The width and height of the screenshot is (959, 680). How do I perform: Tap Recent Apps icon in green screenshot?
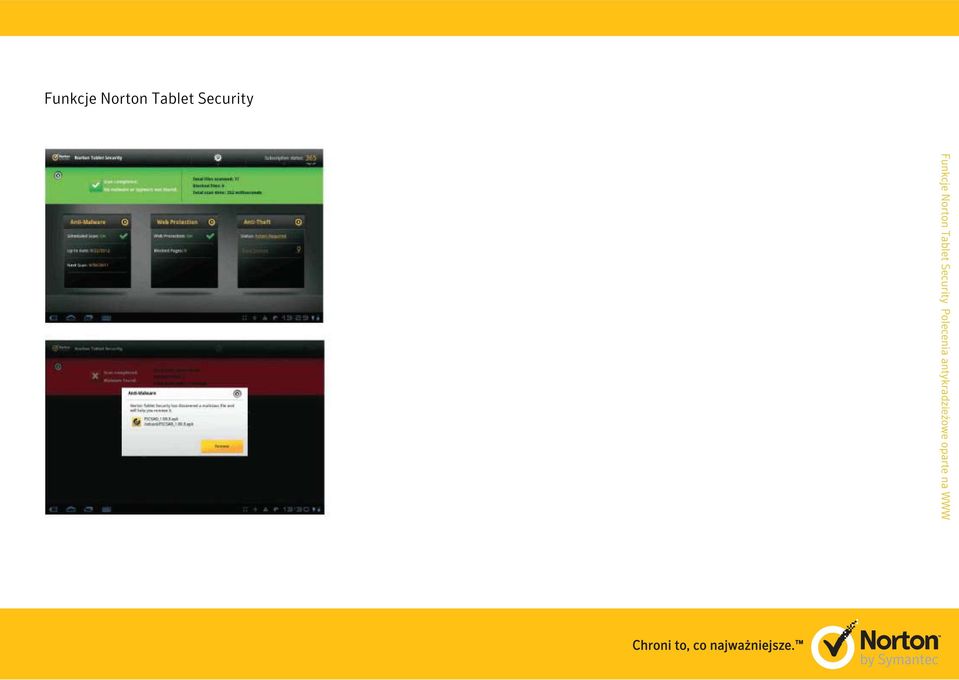[x=89, y=317]
